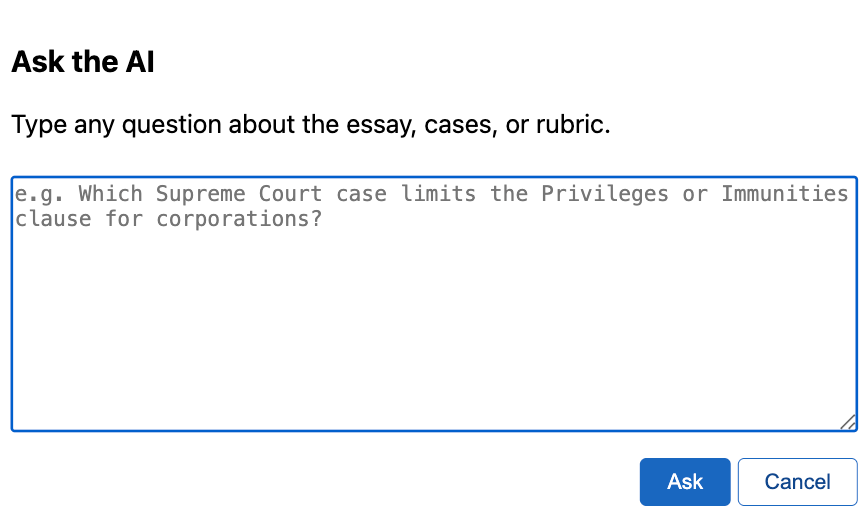868x527 pixels.
Task: Activate the blue-bordered text input
Action: click(434, 304)
